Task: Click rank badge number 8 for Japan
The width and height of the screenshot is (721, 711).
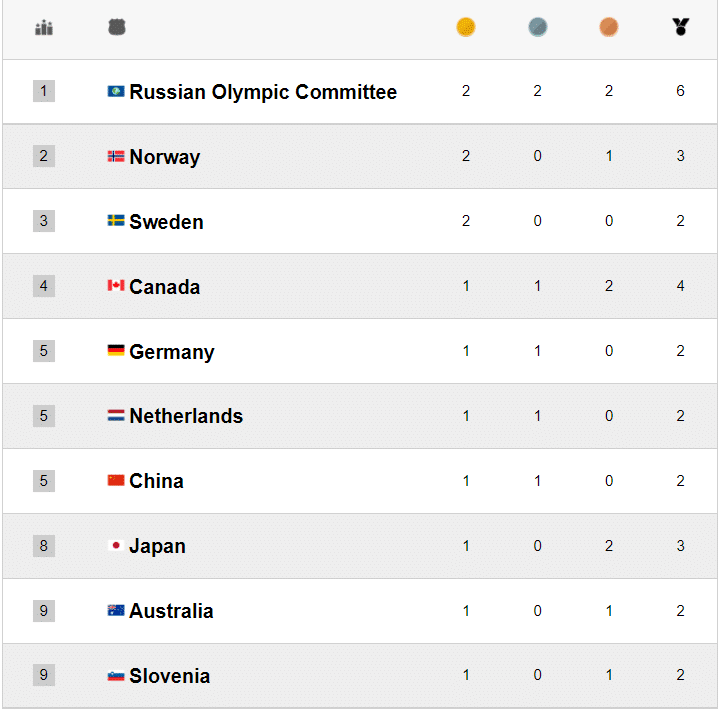Action: 43,546
